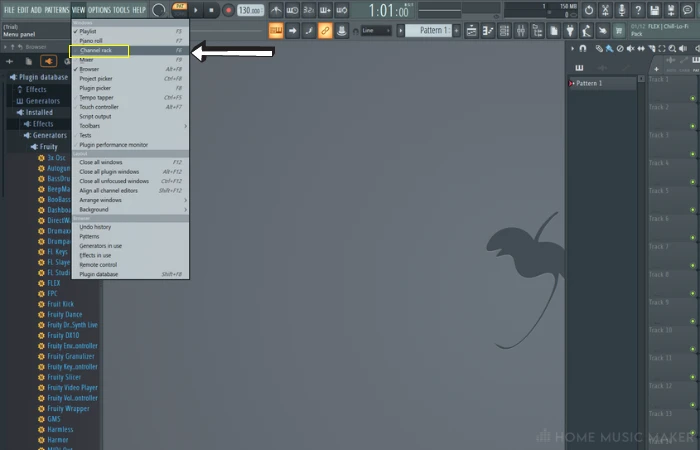Choose Close all windows in the menu
Image resolution: width=700 pixels, height=450 pixels.
[x=130, y=162]
